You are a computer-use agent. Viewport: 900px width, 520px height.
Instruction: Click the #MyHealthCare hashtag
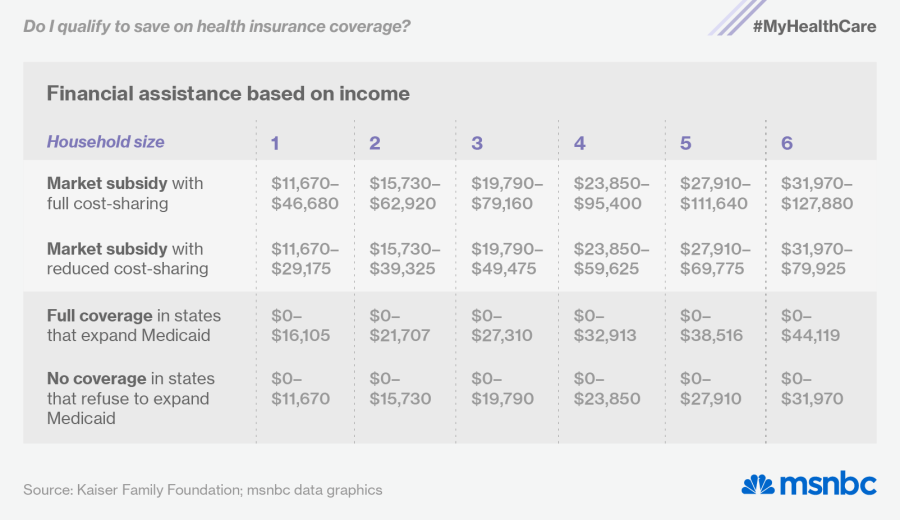tap(813, 27)
